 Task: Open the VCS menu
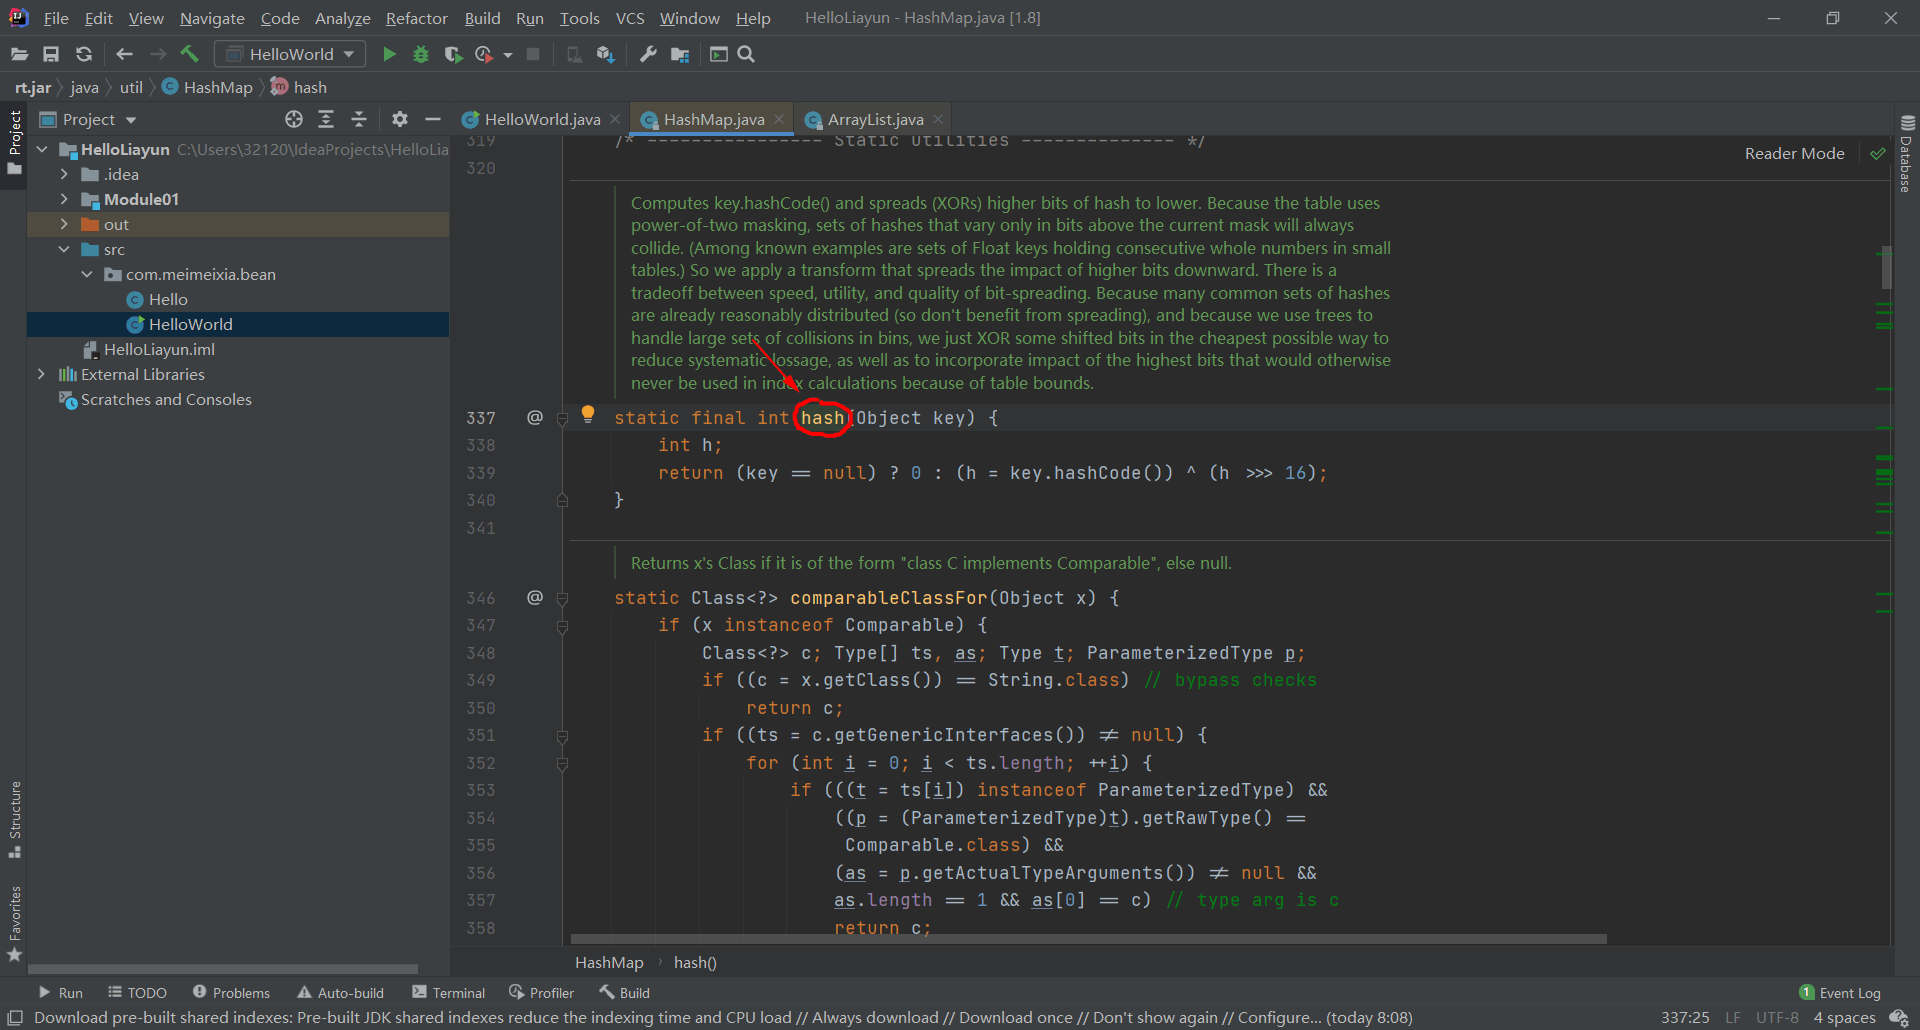[630, 18]
